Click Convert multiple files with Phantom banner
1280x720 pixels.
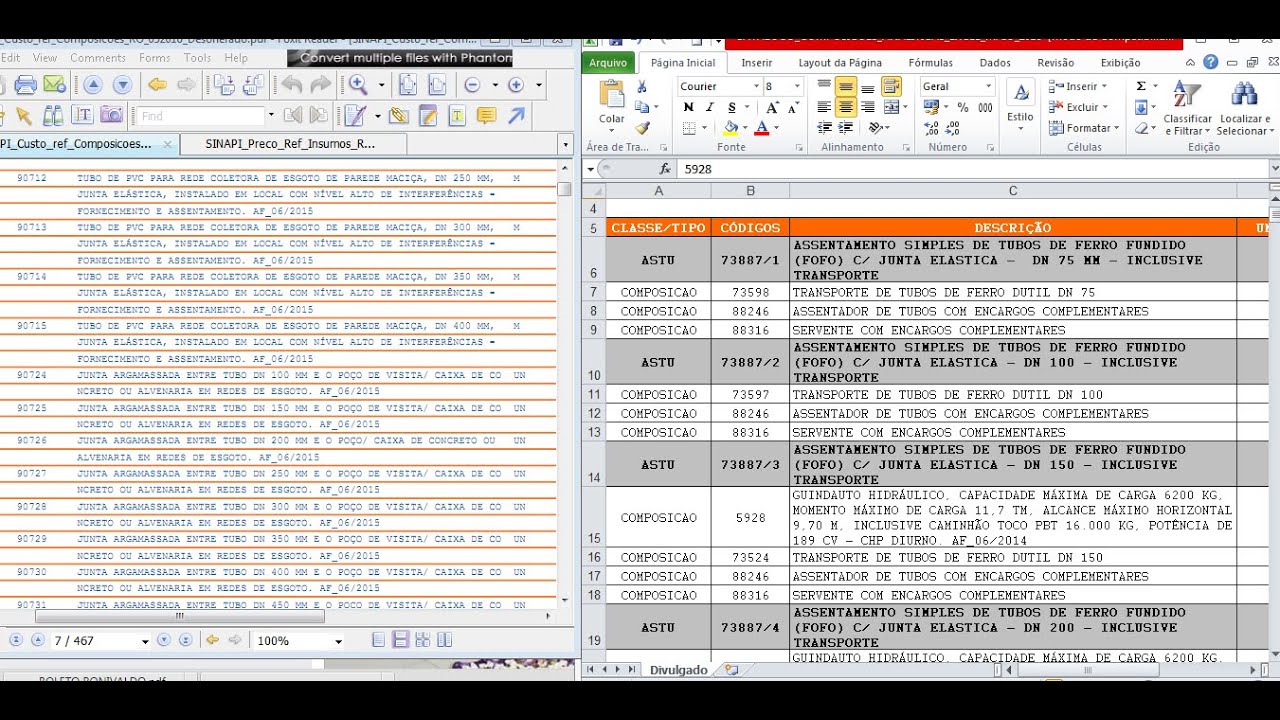pyautogui.click(x=399, y=58)
